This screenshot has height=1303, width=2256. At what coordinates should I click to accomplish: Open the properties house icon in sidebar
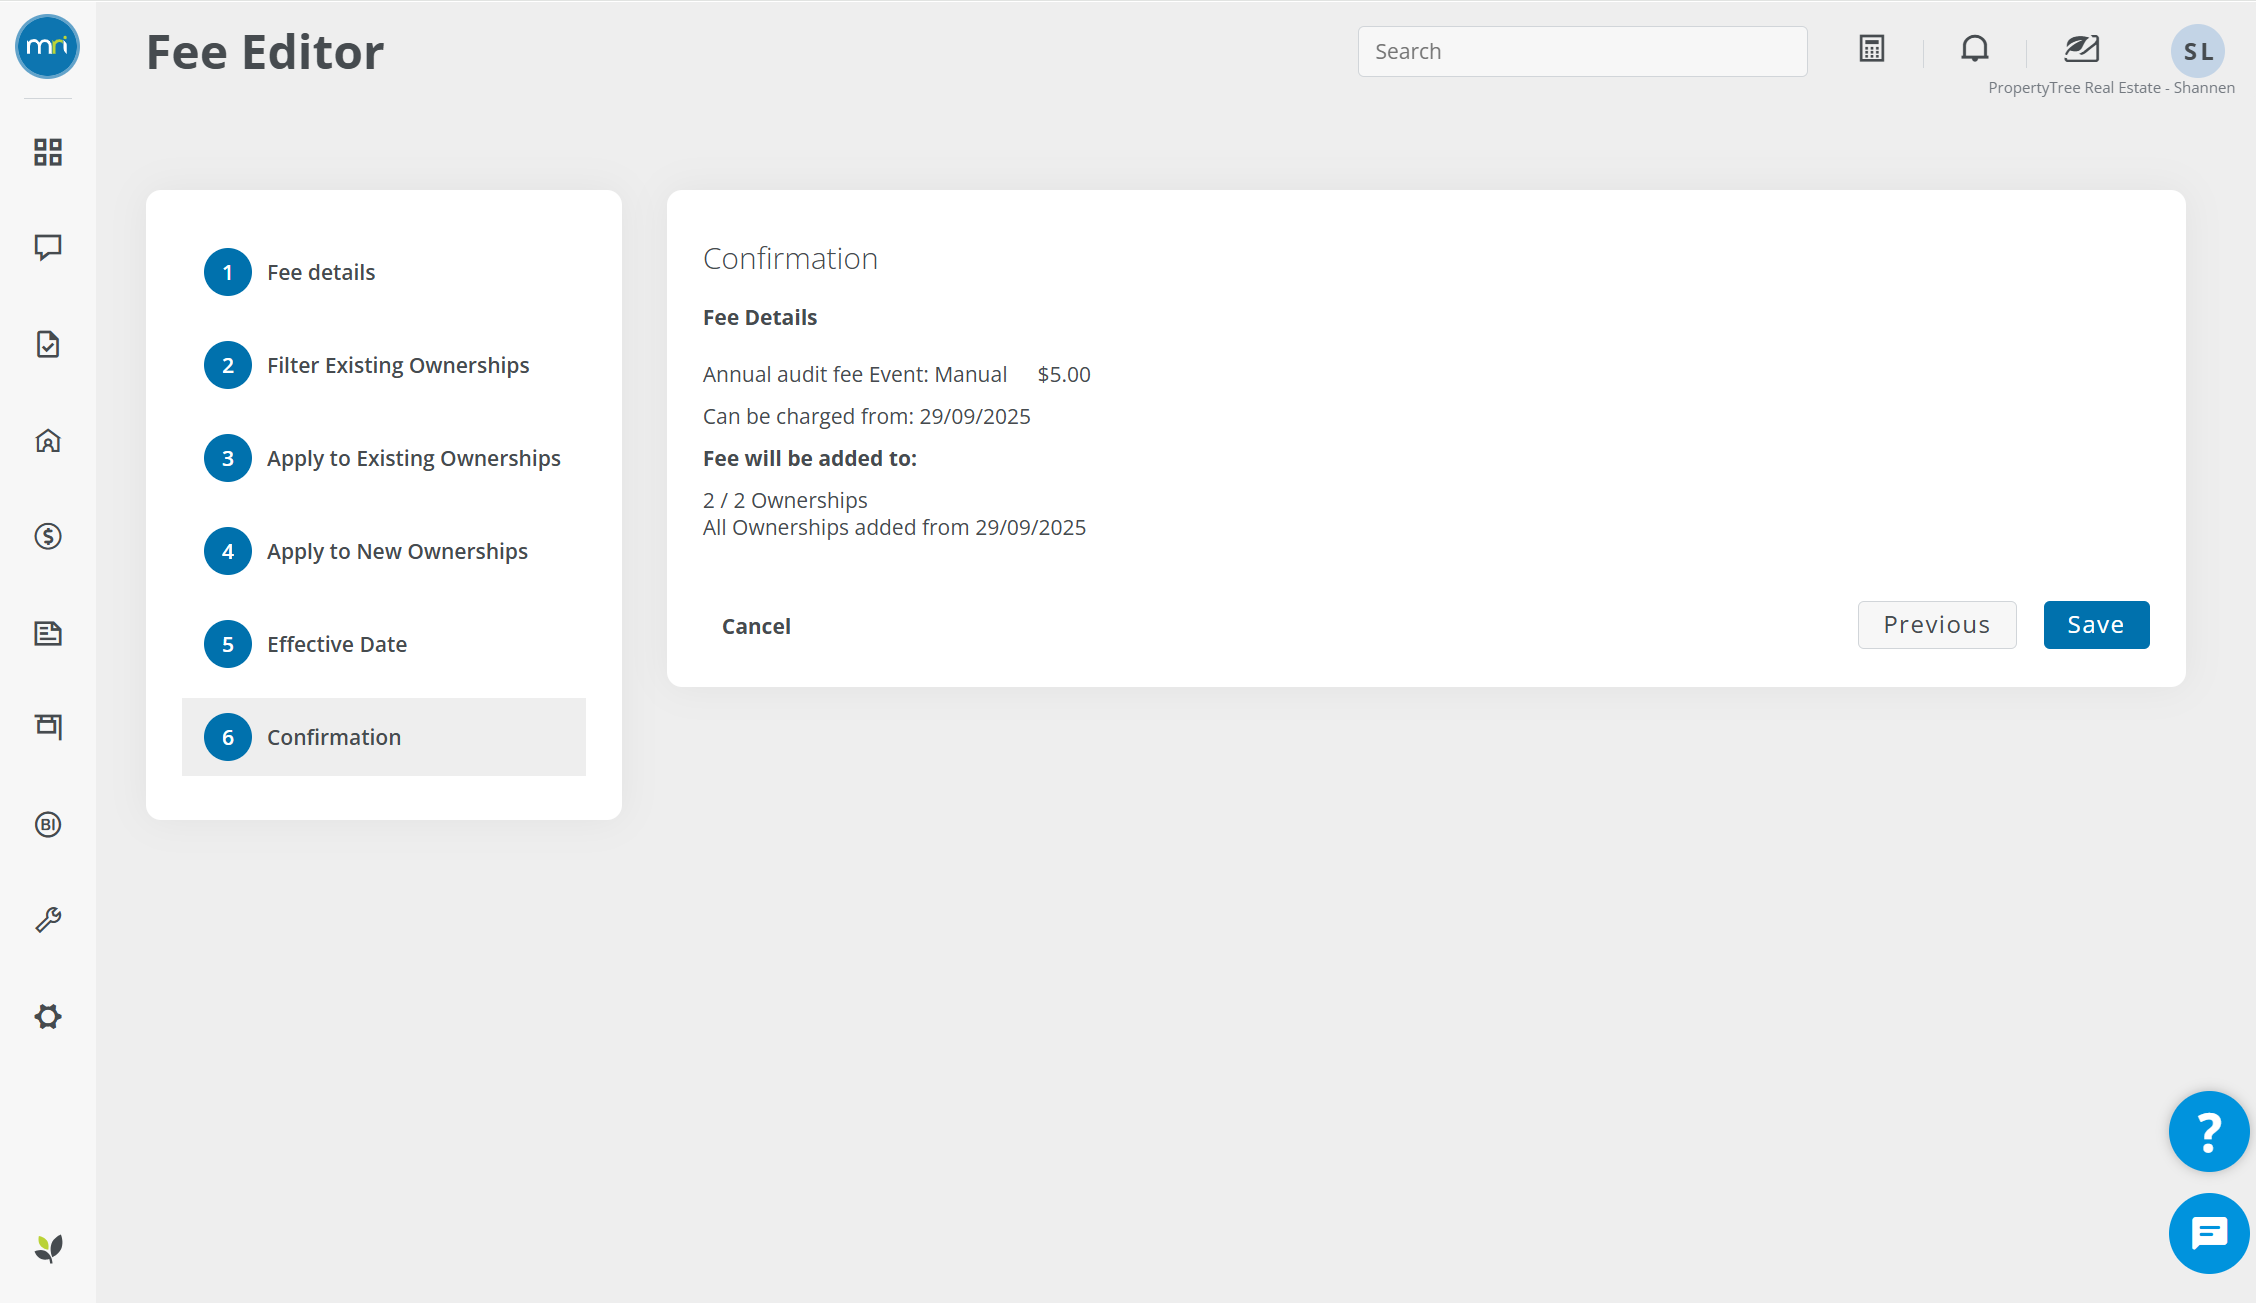pos(48,441)
